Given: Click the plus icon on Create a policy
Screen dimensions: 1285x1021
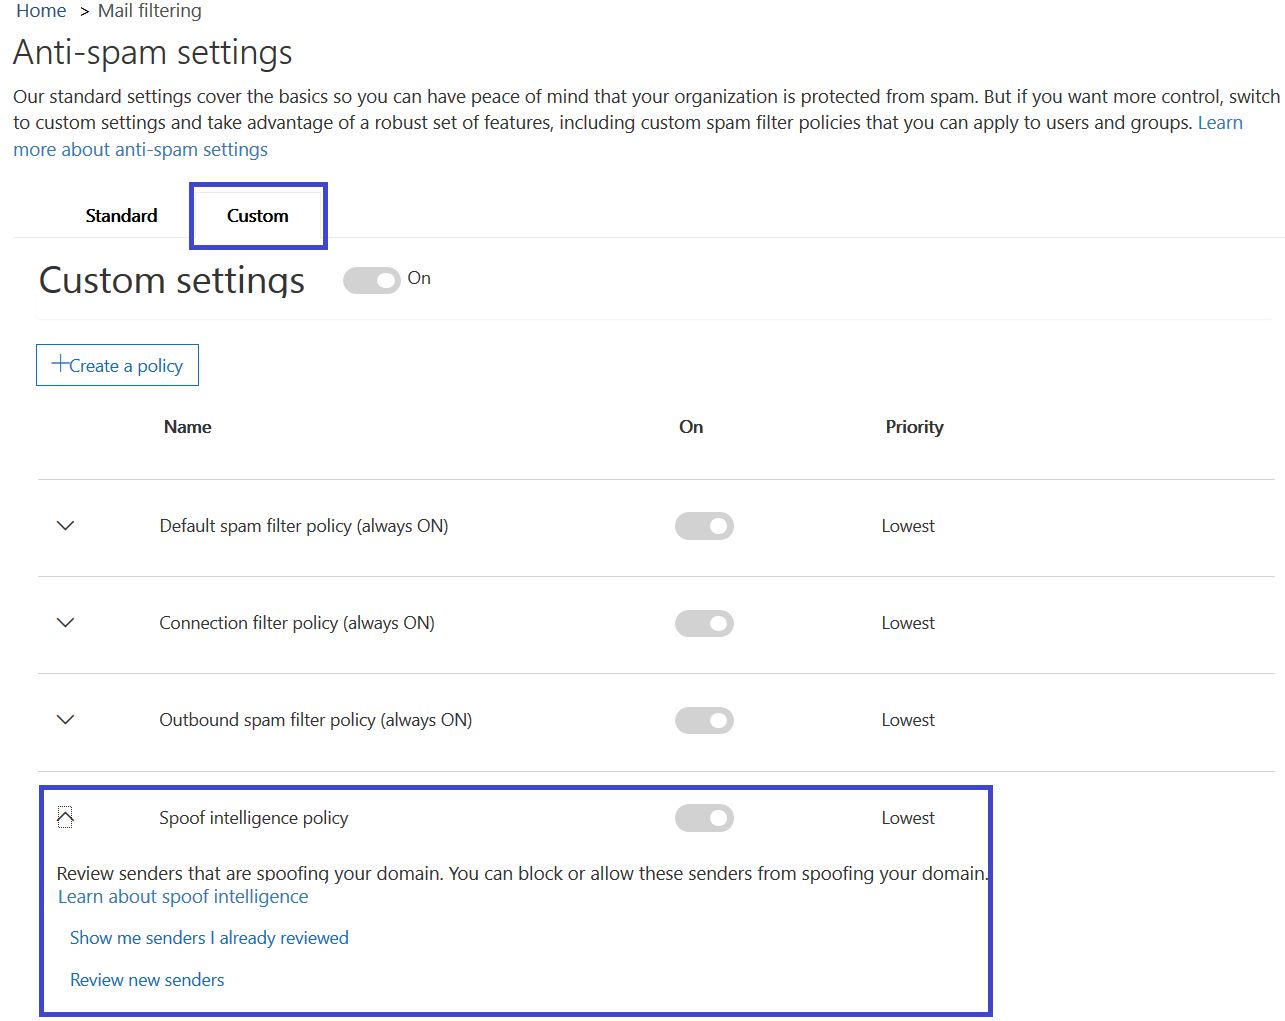Looking at the screenshot, I should coord(61,363).
